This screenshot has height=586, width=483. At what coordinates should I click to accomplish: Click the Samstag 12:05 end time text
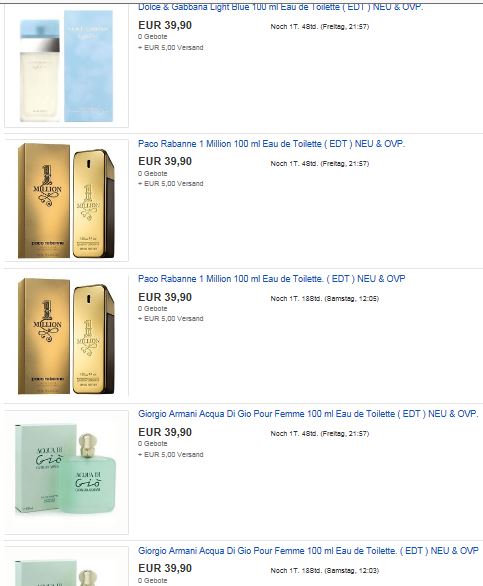pyautogui.click(x=351, y=299)
